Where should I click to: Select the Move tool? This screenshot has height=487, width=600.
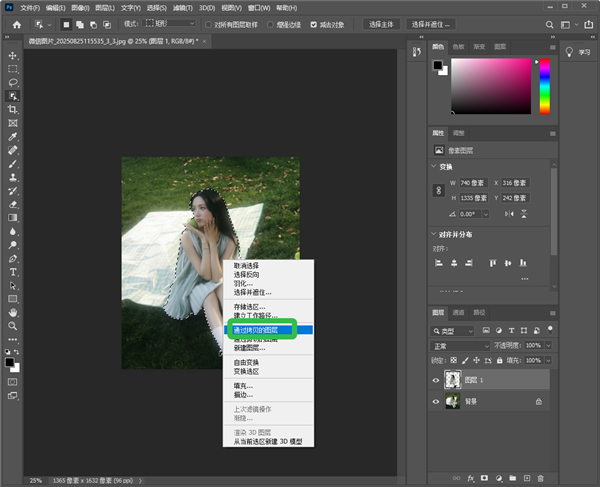tap(13, 56)
